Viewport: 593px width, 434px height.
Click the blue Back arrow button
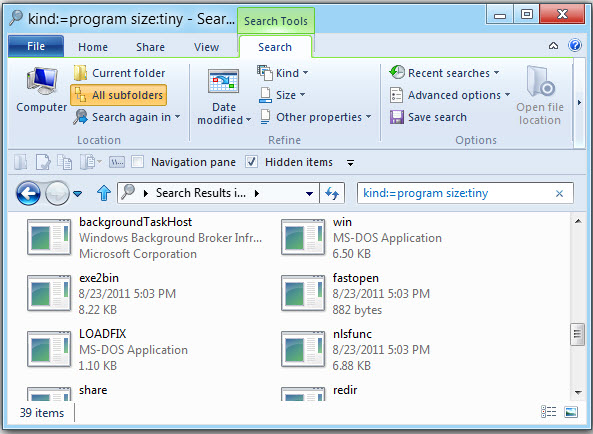pos(28,193)
